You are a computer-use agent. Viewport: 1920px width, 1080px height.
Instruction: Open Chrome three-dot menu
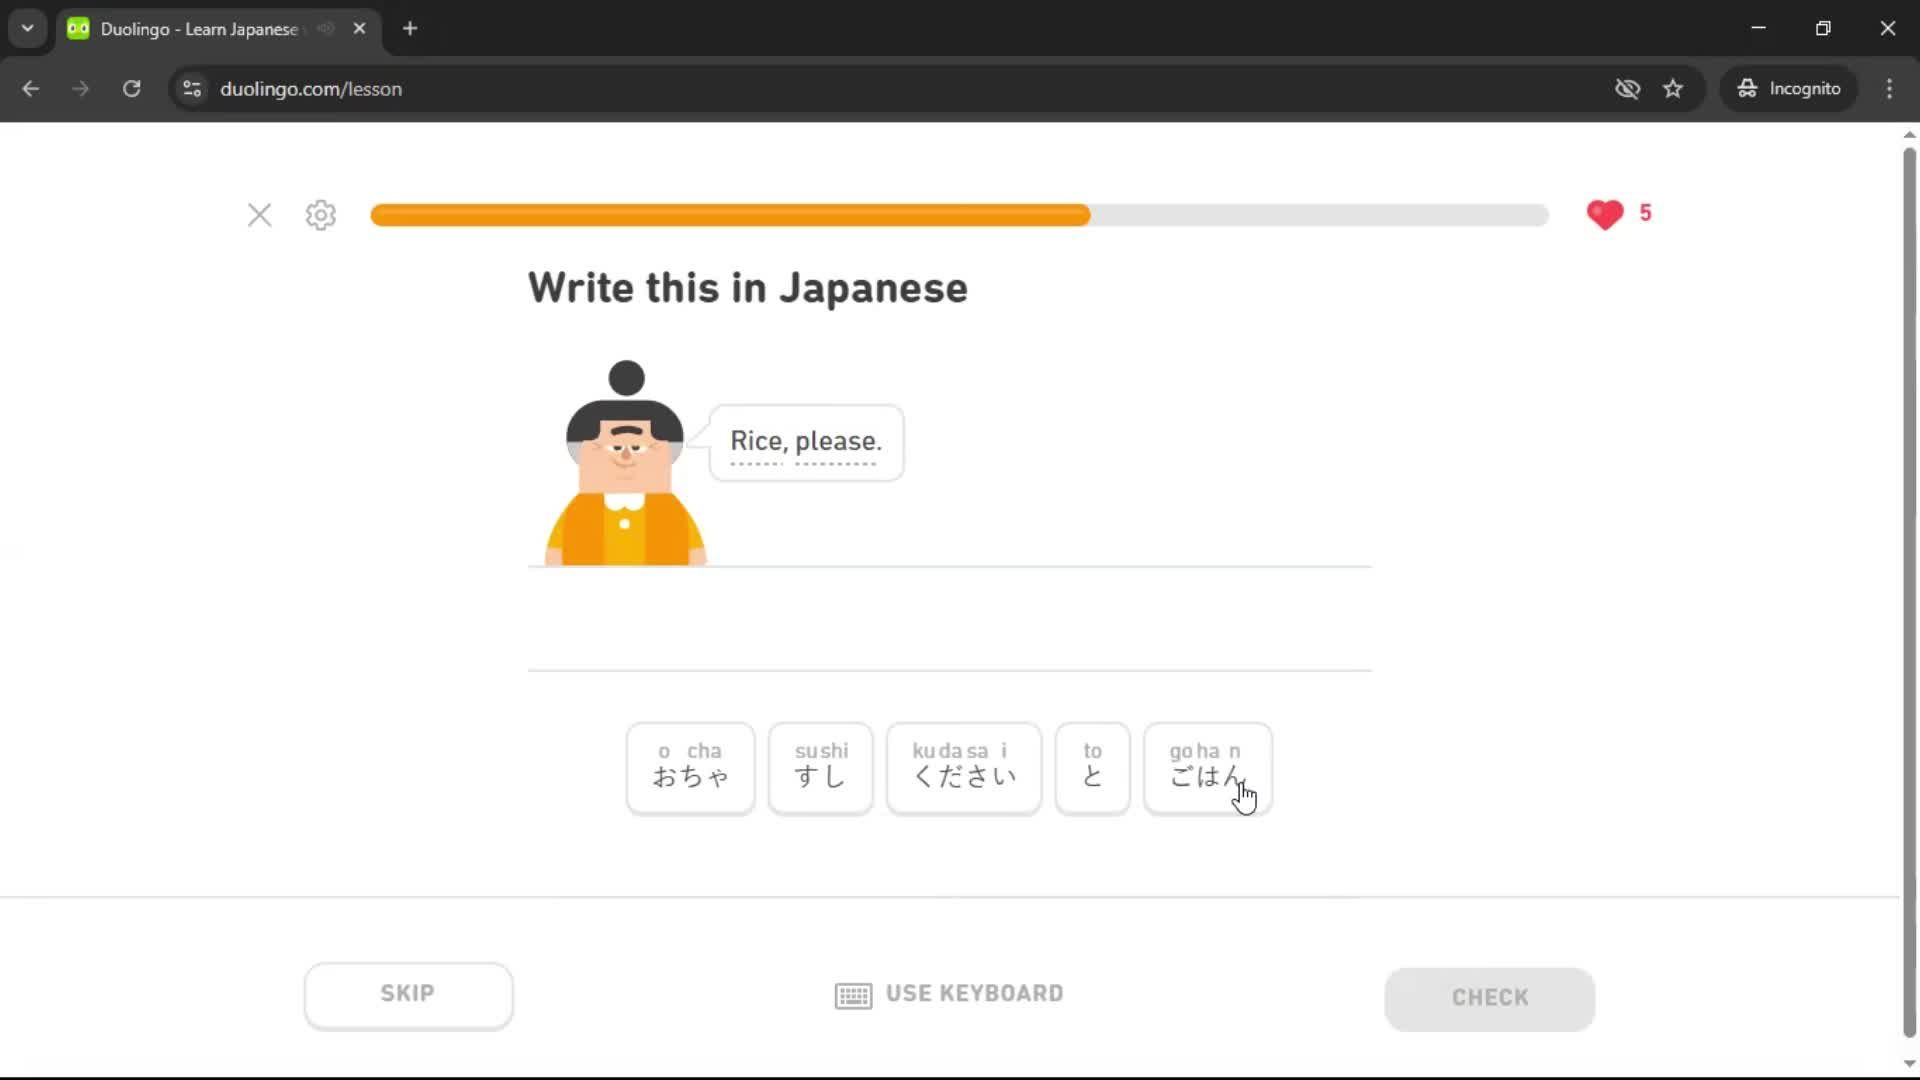pos(1889,89)
